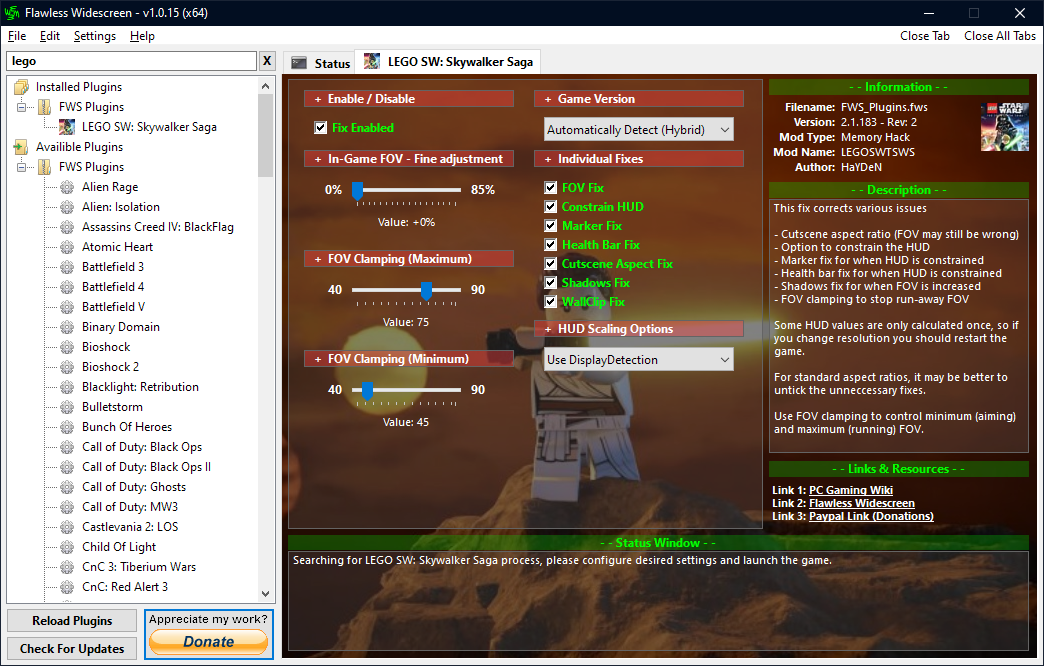Click the gear icon beside Child Of Light

(67, 547)
